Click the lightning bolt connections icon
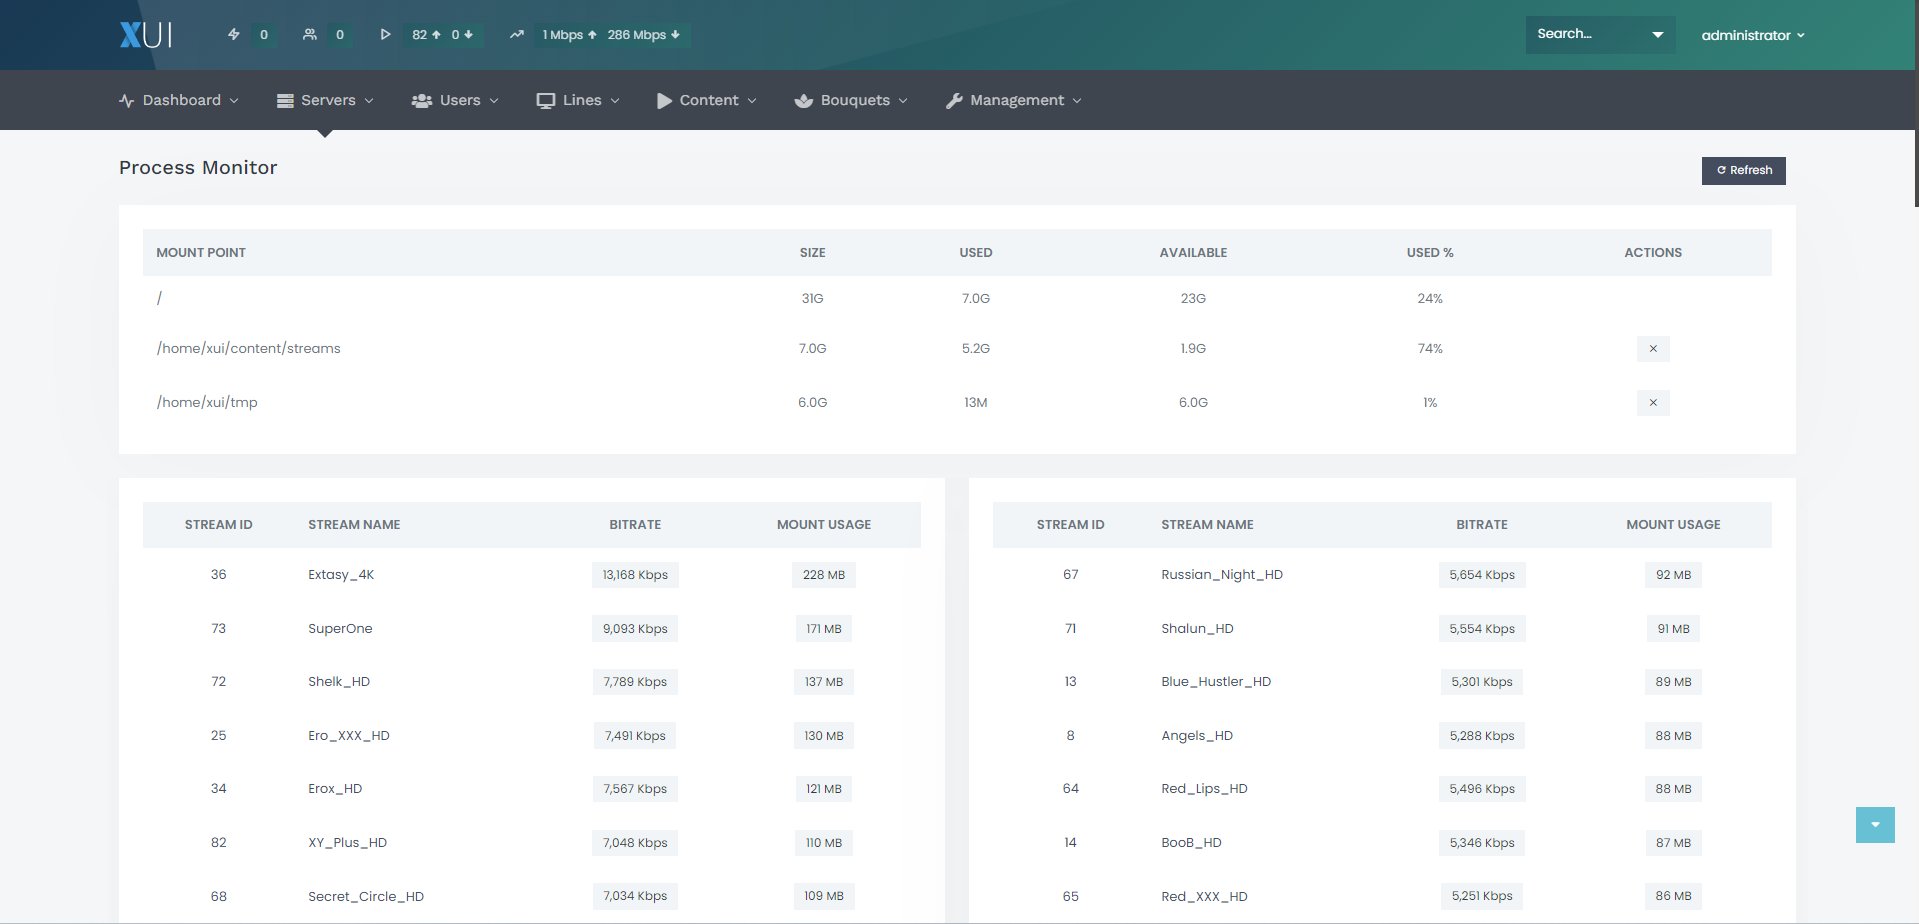1919x924 pixels. click(x=234, y=34)
